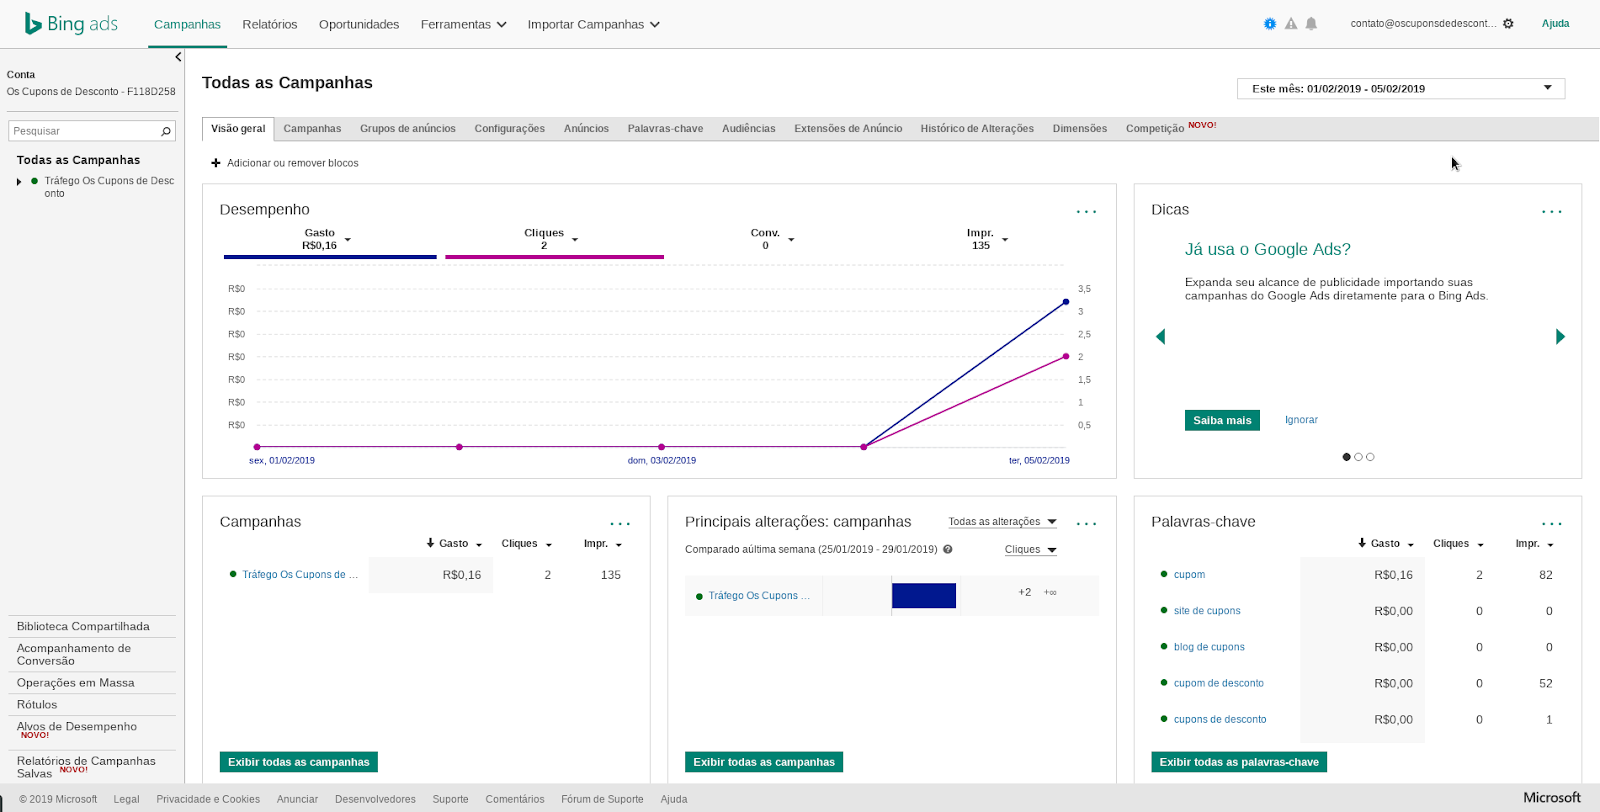Open the Todas as alterações filter dropdown
The height and width of the screenshot is (812, 1600).
(x=1003, y=522)
